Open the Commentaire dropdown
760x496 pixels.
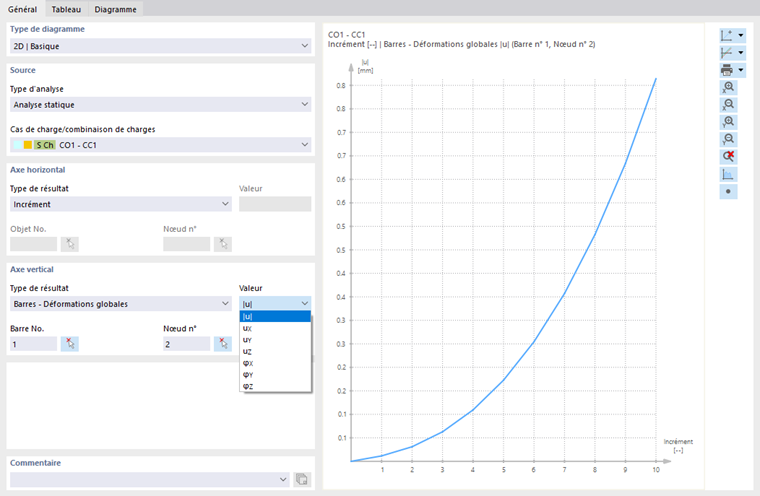pos(150,480)
